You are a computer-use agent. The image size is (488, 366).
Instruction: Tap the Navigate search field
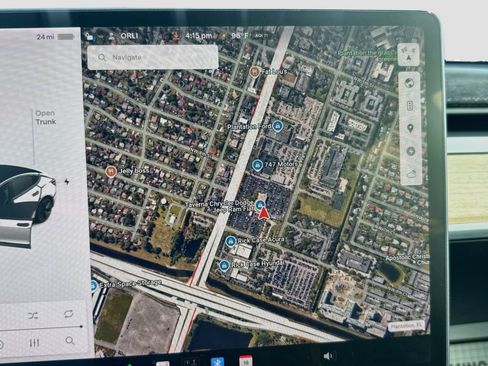[x=153, y=57]
